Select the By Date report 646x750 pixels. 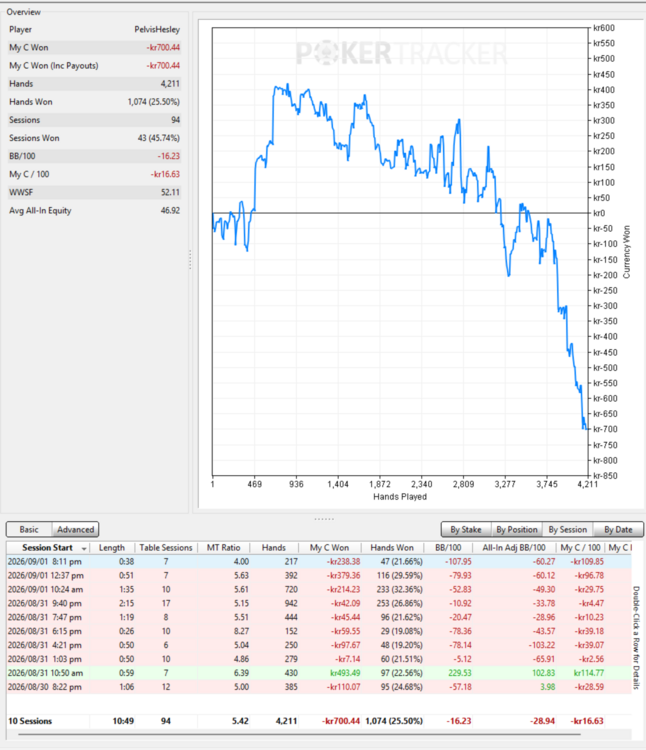(x=618, y=529)
